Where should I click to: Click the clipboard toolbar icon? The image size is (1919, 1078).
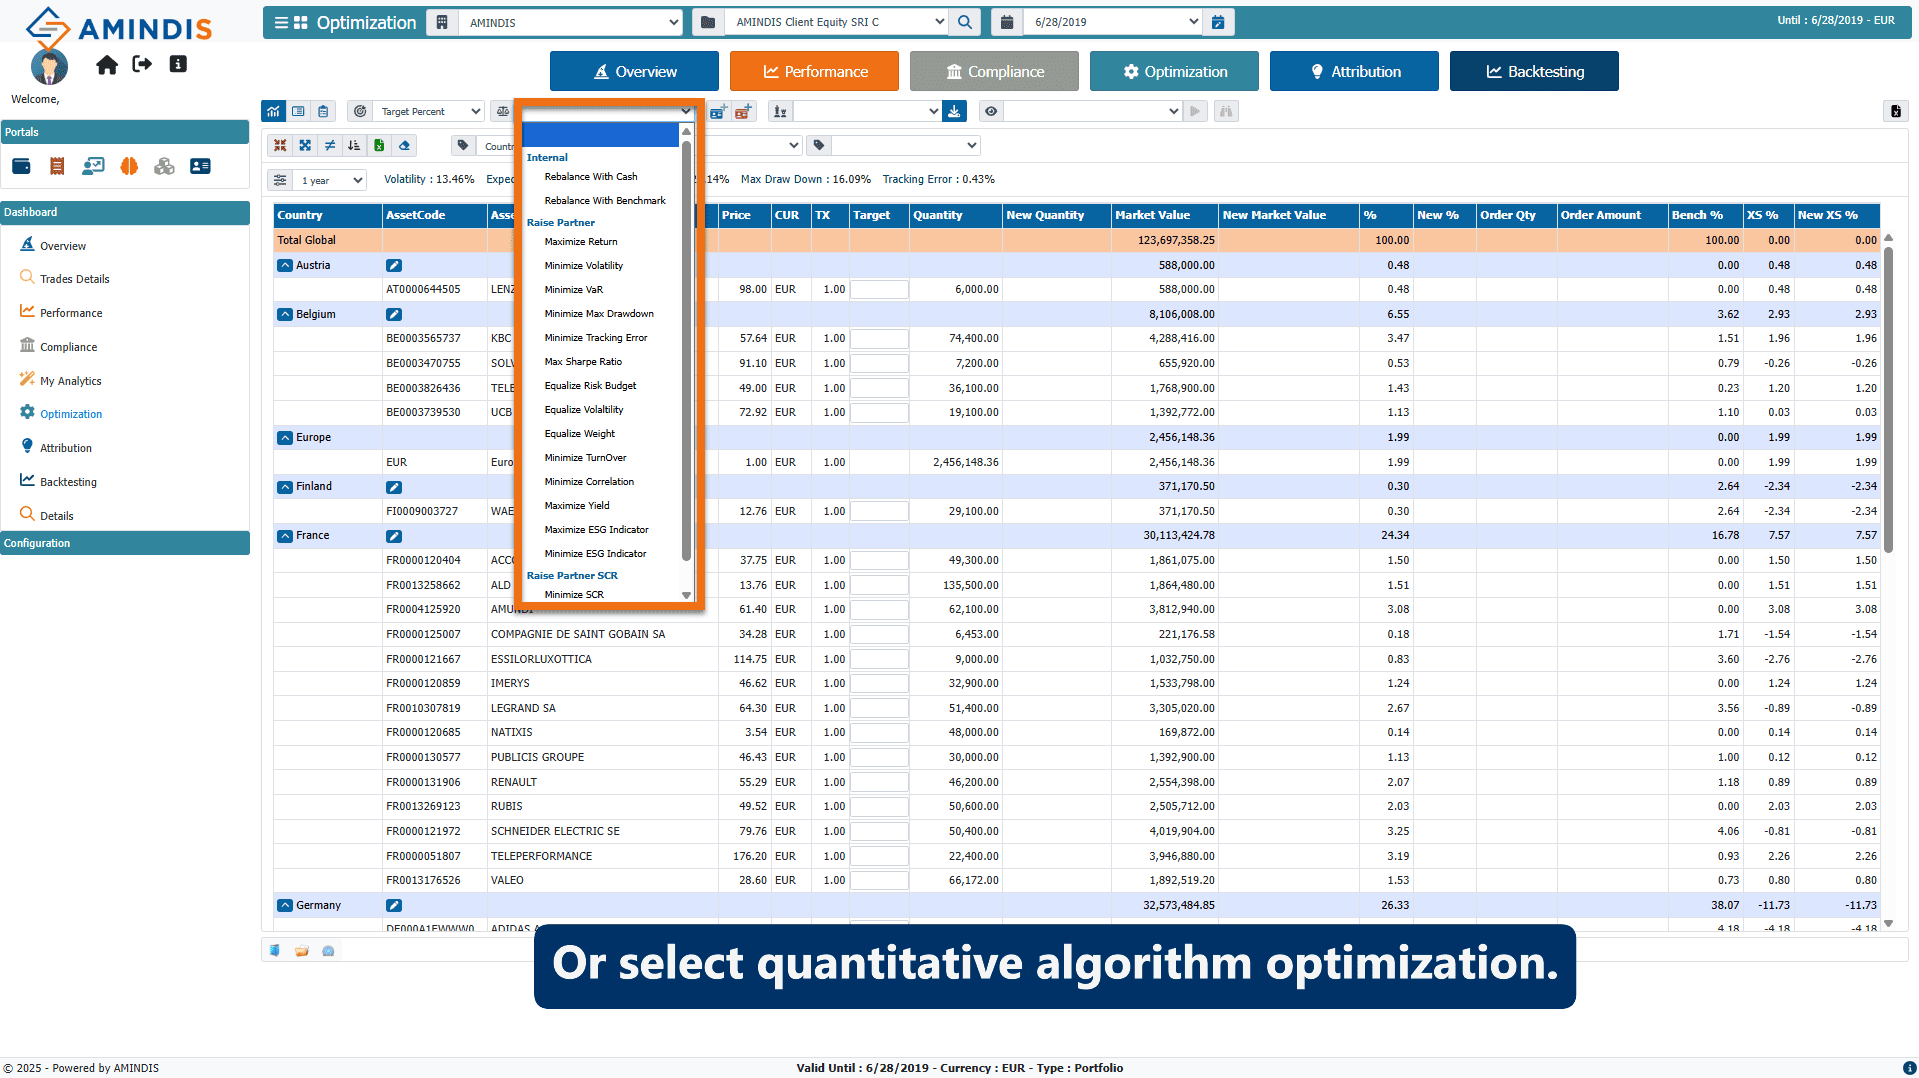(x=322, y=111)
